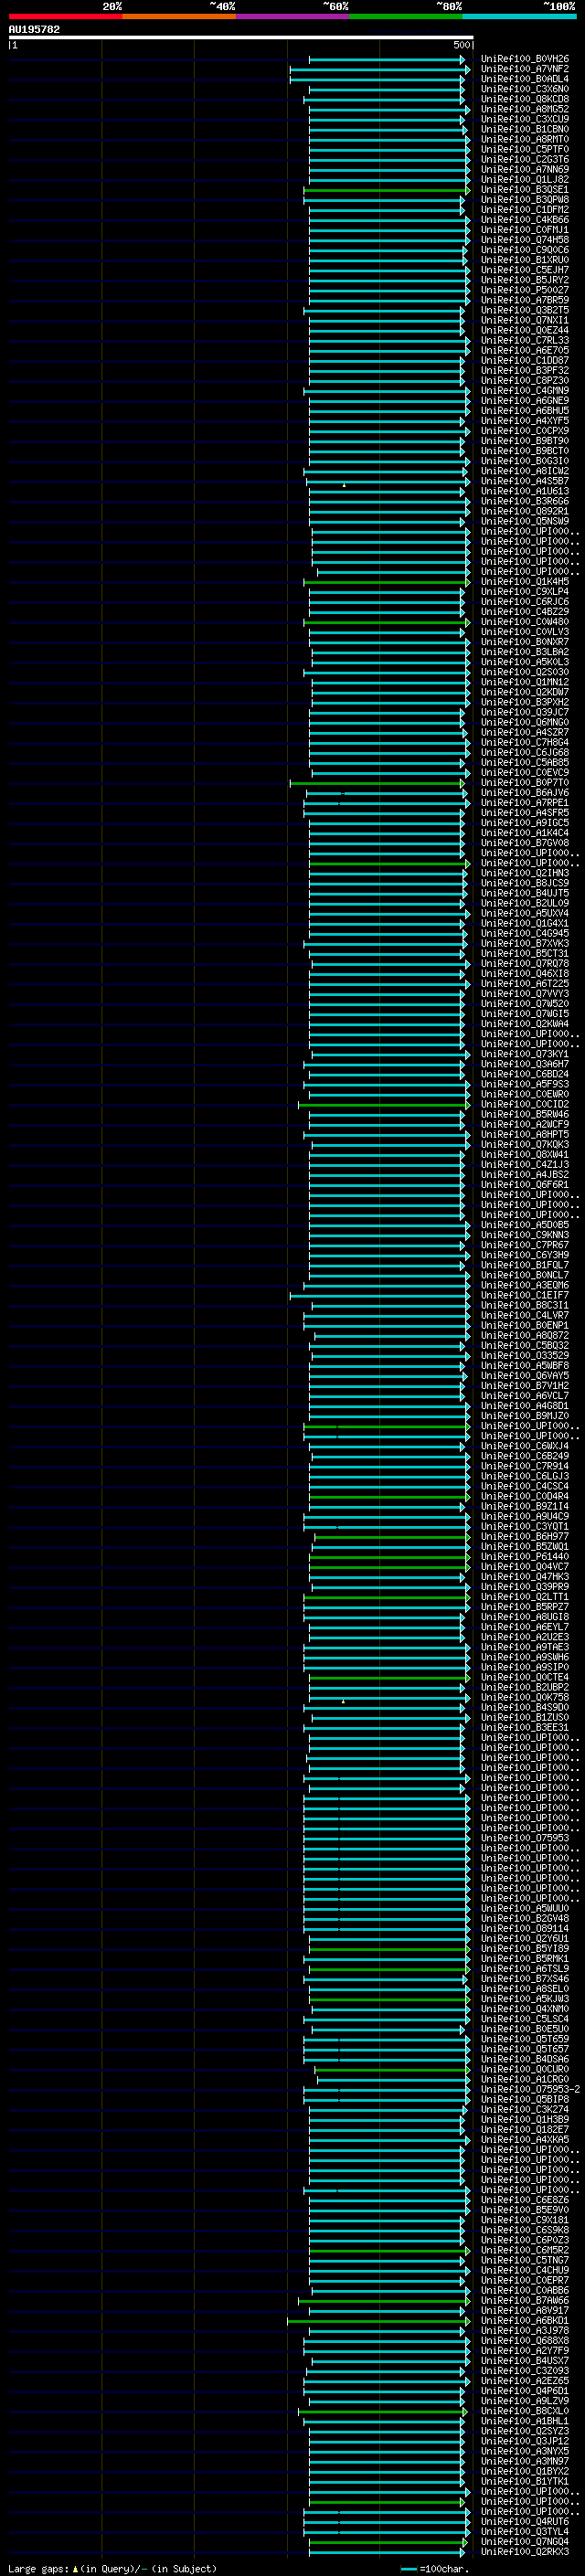Select hit UniRef100_A9TAE3
This screenshot has width=585, height=2576.
[524, 1648]
